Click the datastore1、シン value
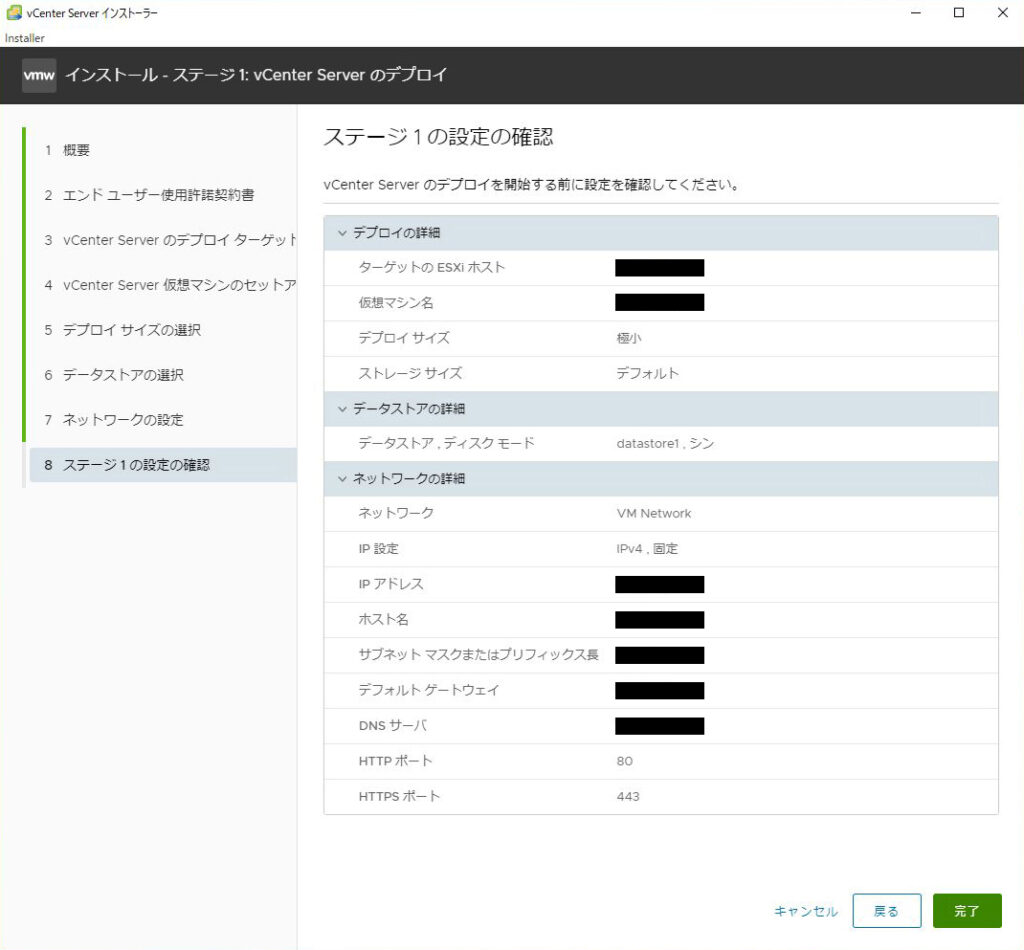Screen dimensions: 1024x950 [x=665, y=444]
